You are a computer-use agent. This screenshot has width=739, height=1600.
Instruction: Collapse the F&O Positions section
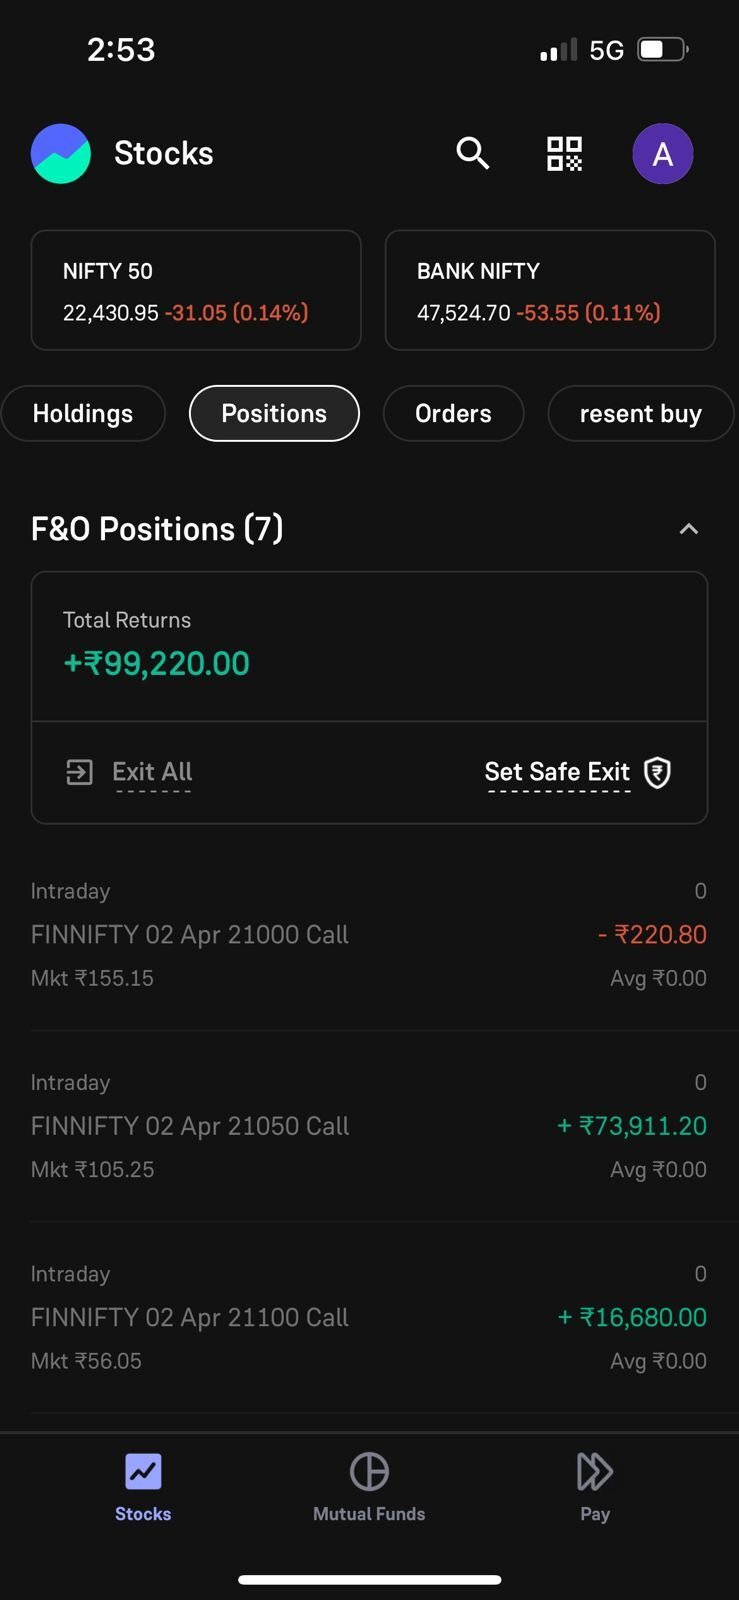pyautogui.click(x=689, y=529)
